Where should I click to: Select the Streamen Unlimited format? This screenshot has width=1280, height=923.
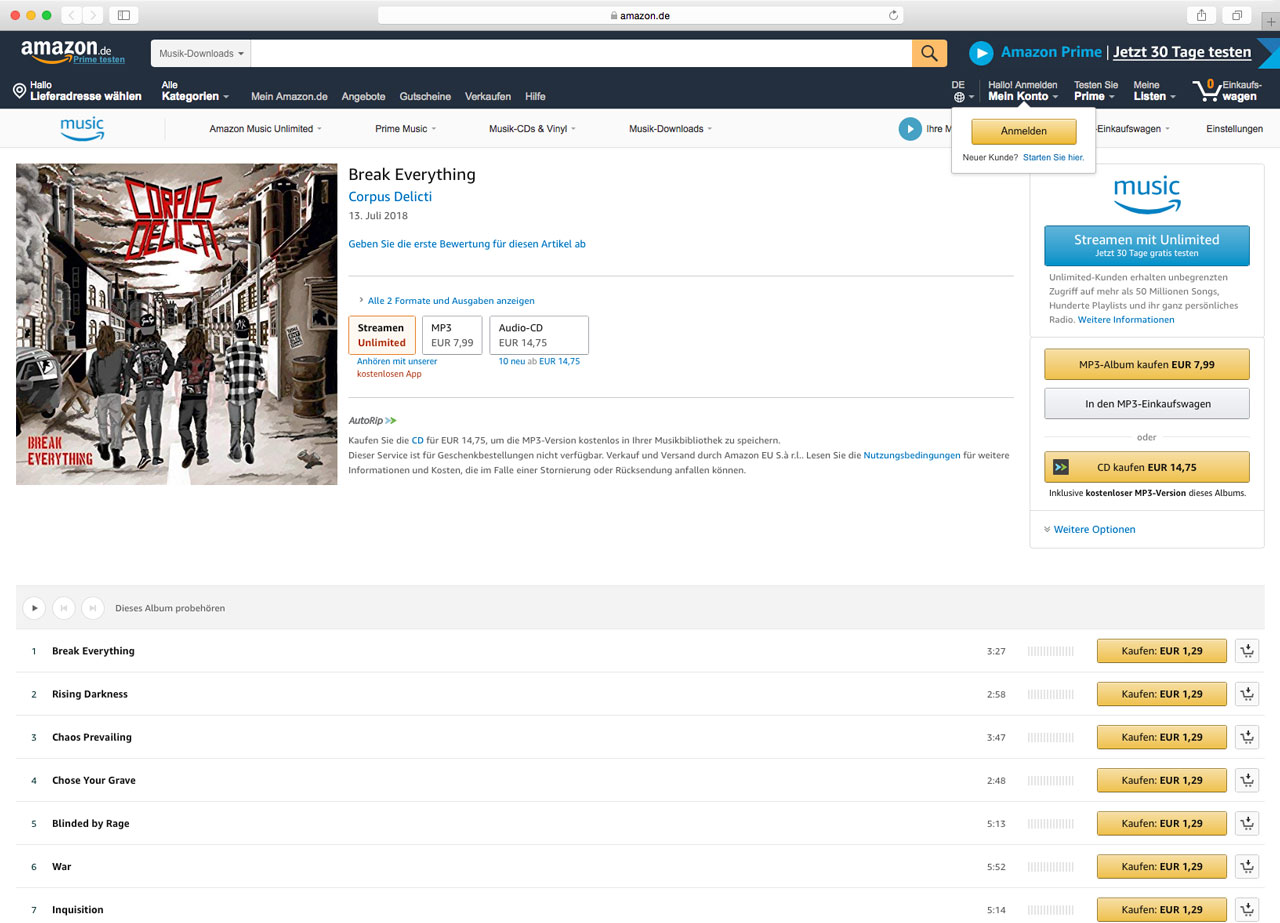point(382,335)
